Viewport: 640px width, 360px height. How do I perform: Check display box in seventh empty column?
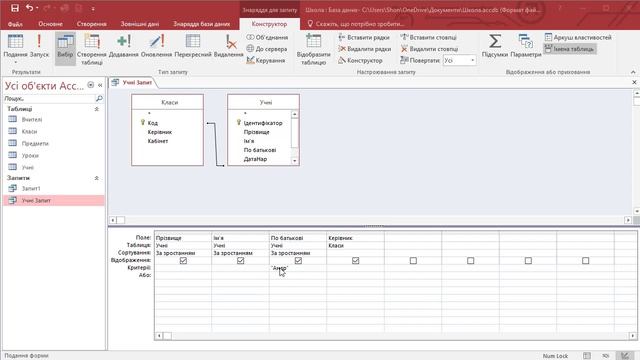point(528,260)
